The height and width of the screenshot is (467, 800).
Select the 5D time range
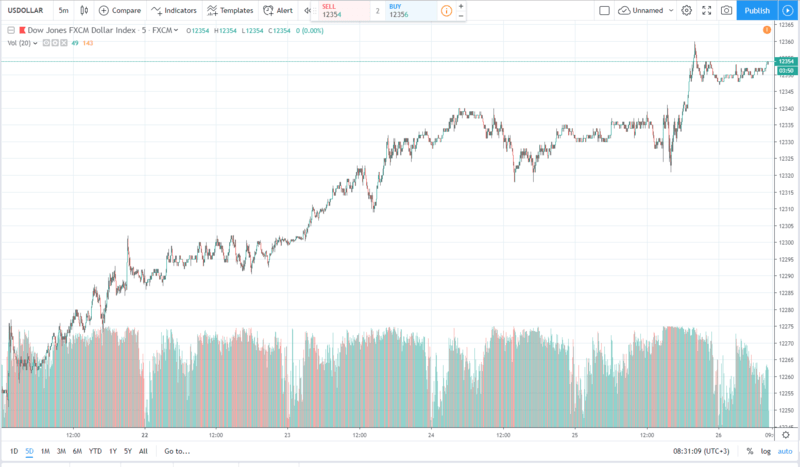30,451
